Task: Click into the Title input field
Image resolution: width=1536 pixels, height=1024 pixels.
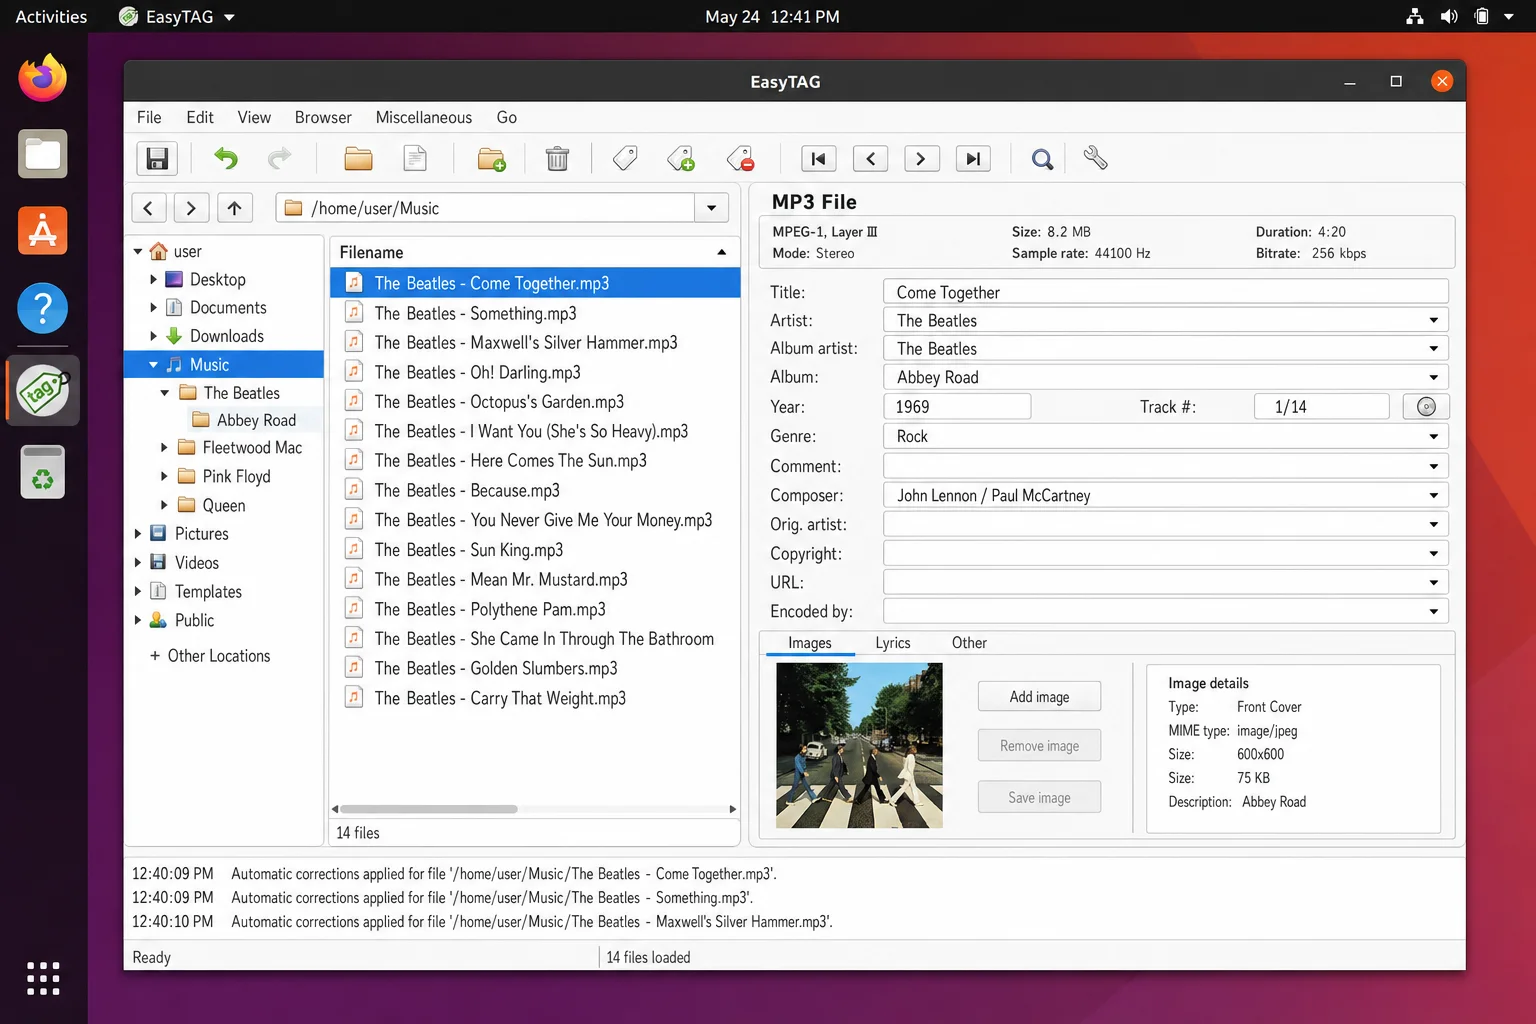Action: pos(1166,292)
